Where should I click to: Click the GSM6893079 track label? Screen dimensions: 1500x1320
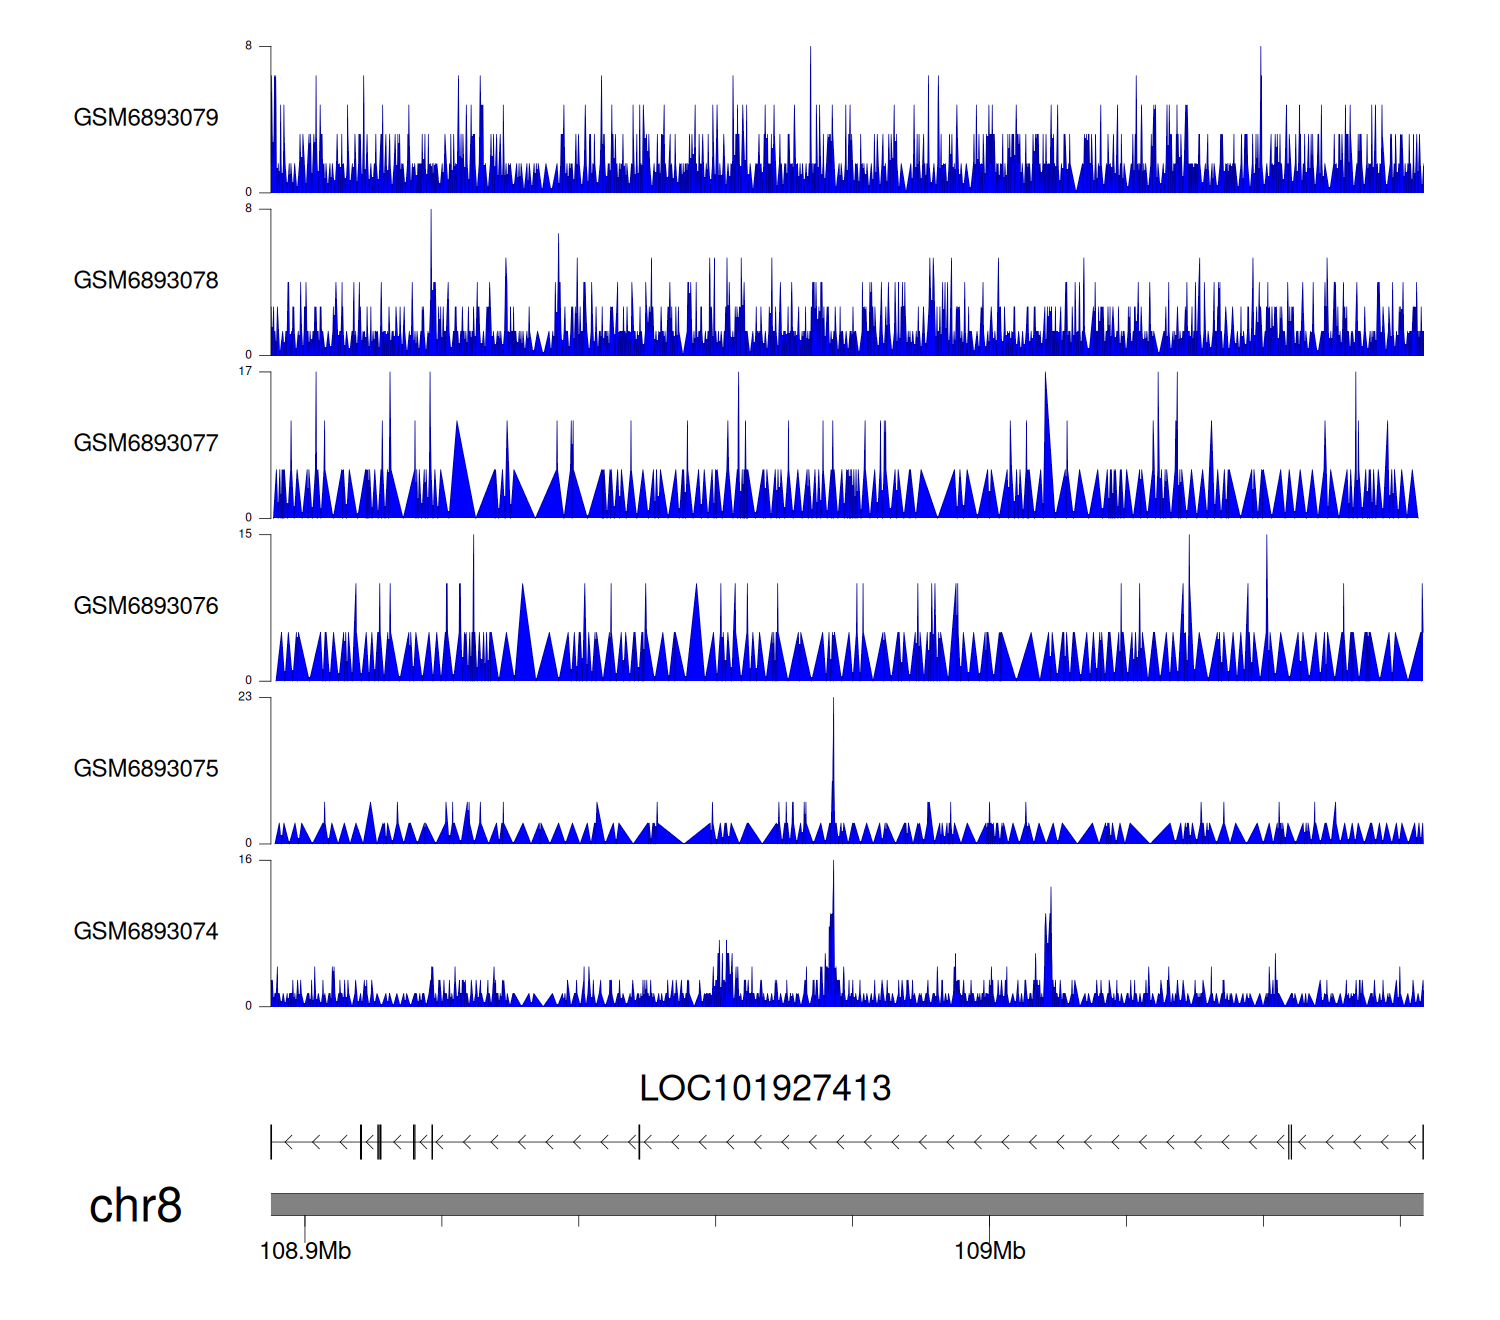pyautogui.click(x=146, y=118)
